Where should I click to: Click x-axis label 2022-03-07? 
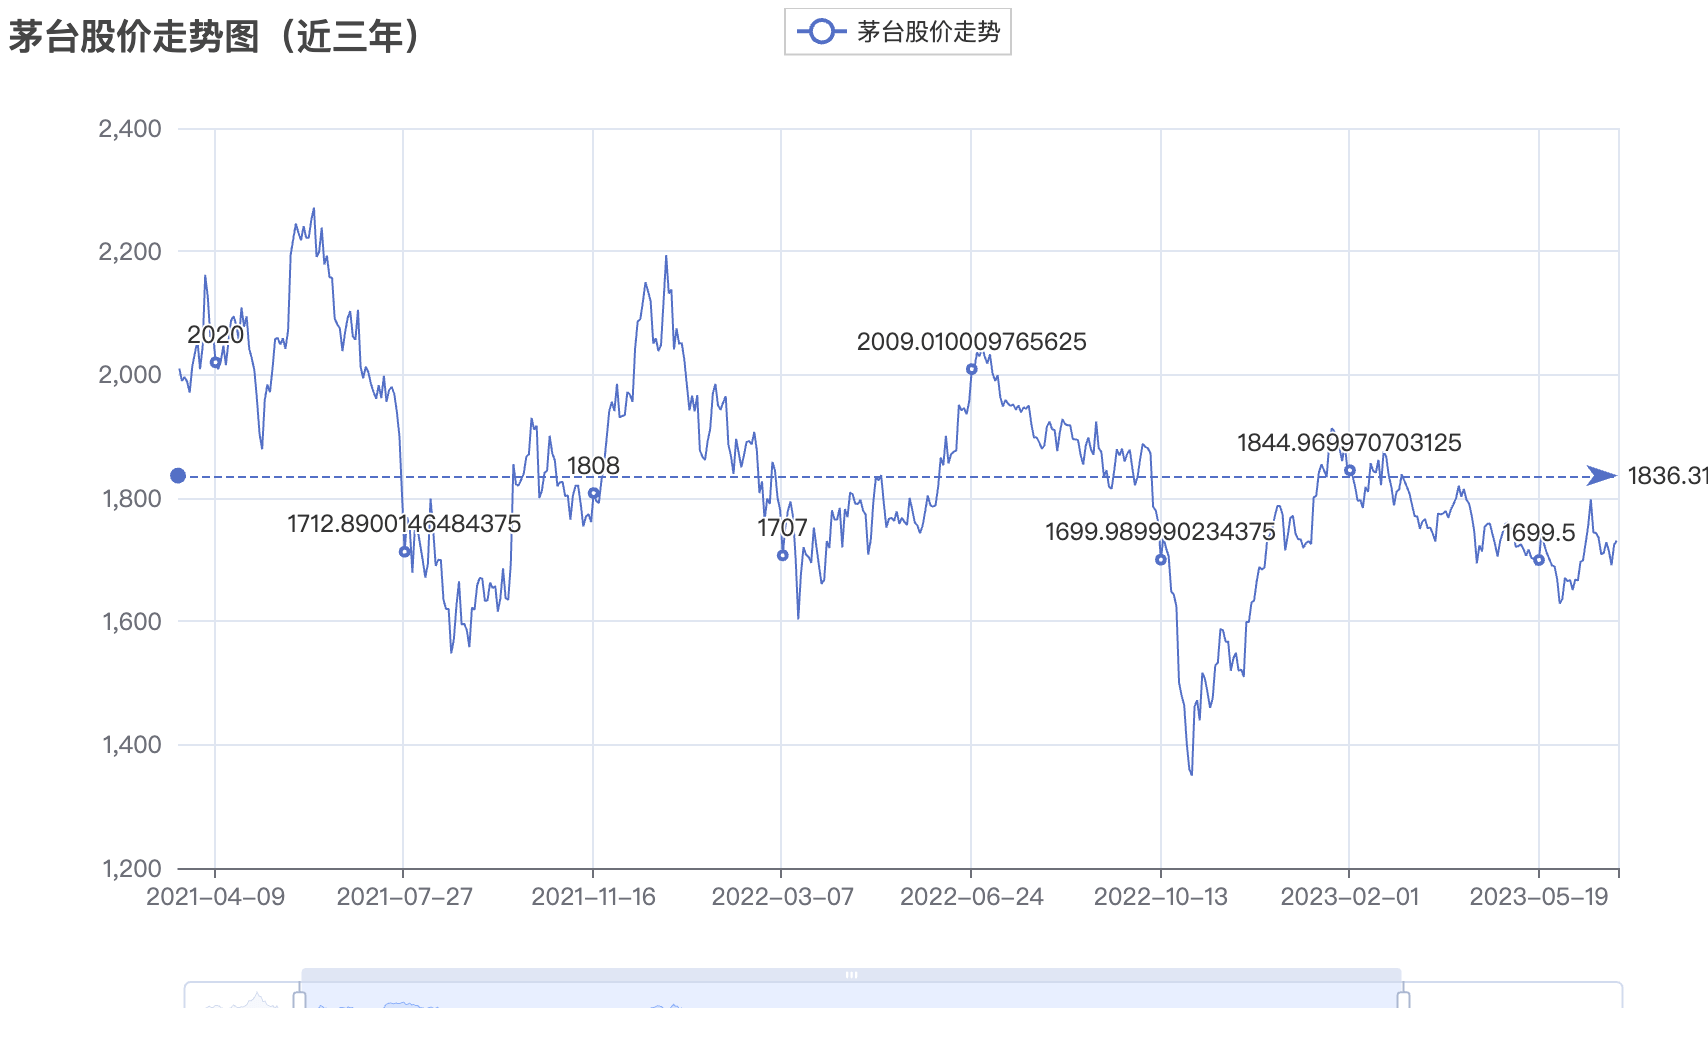[x=782, y=897]
